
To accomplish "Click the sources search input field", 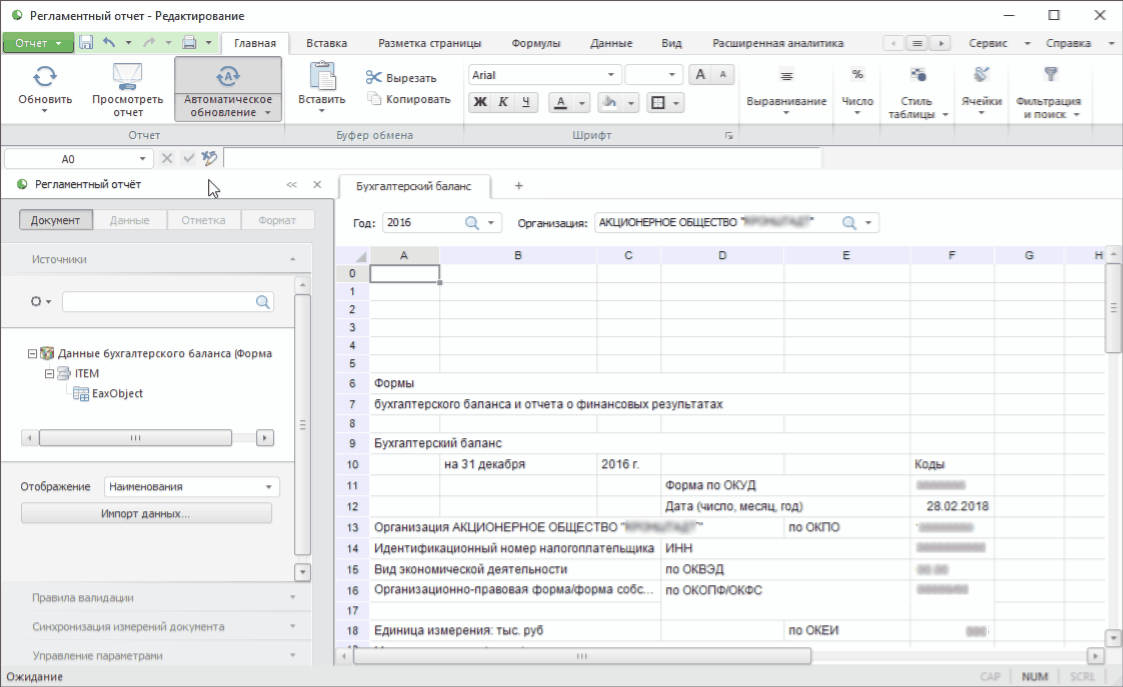I will coord(160,301).
